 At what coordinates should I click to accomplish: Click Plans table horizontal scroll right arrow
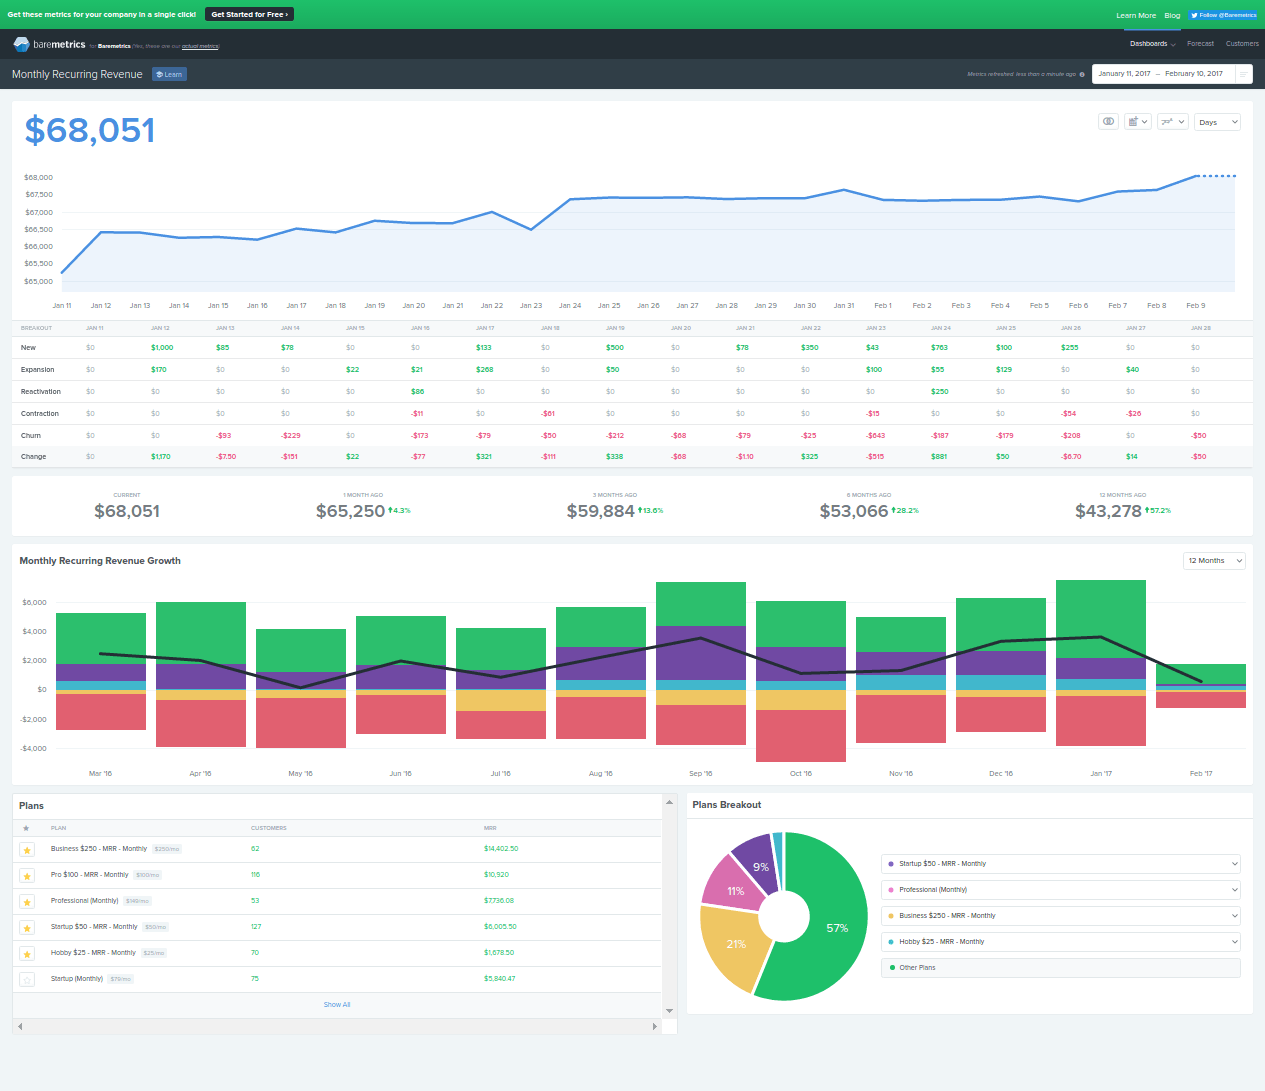click(655, 1026)
